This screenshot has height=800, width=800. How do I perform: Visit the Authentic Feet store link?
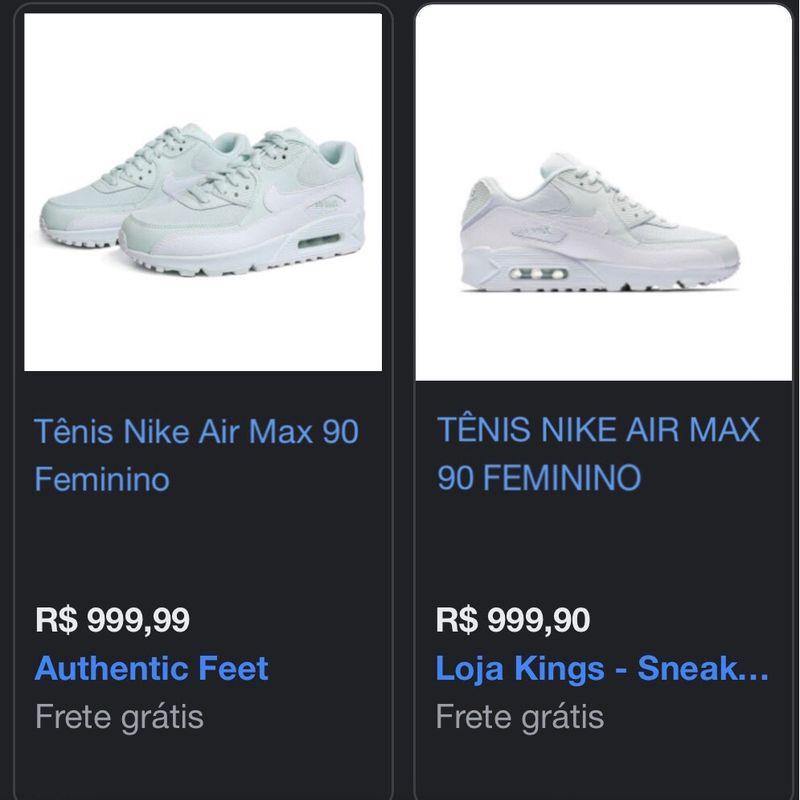tap(152, 668)
